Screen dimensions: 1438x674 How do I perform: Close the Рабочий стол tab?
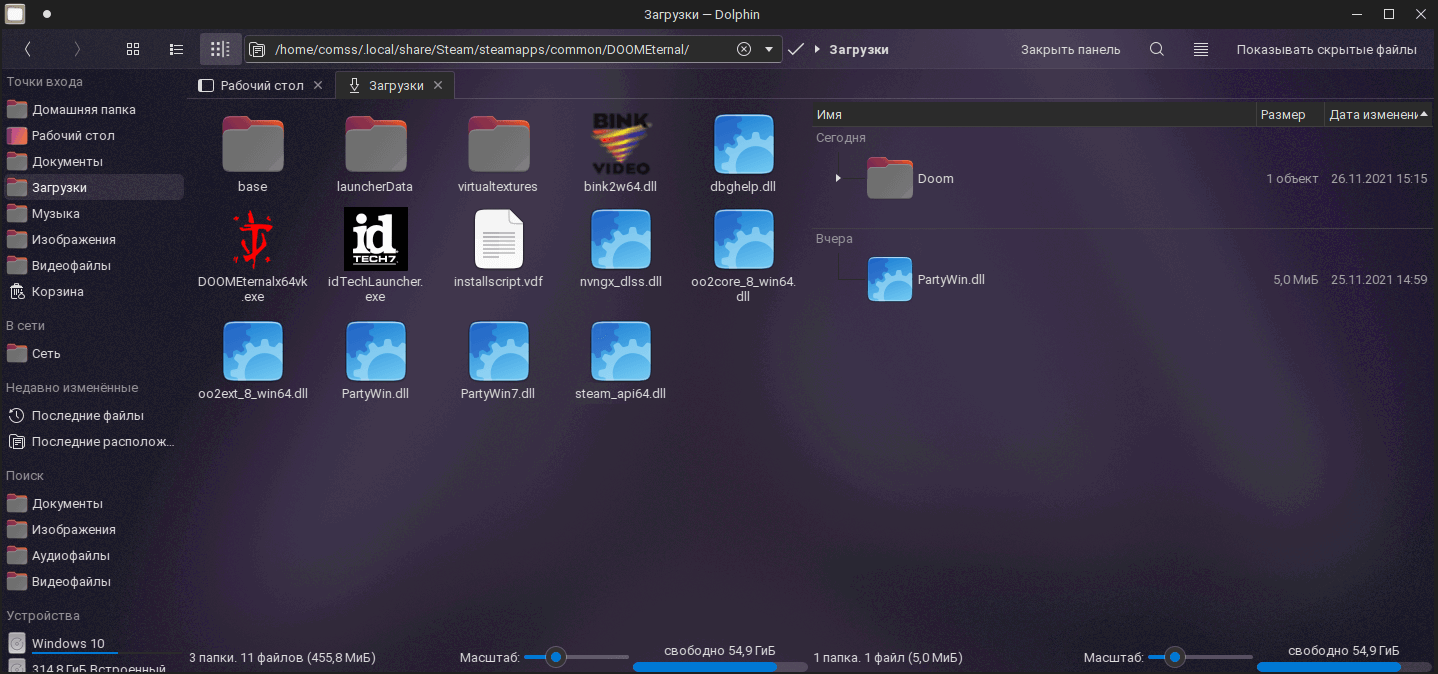[x=318, y=86]
